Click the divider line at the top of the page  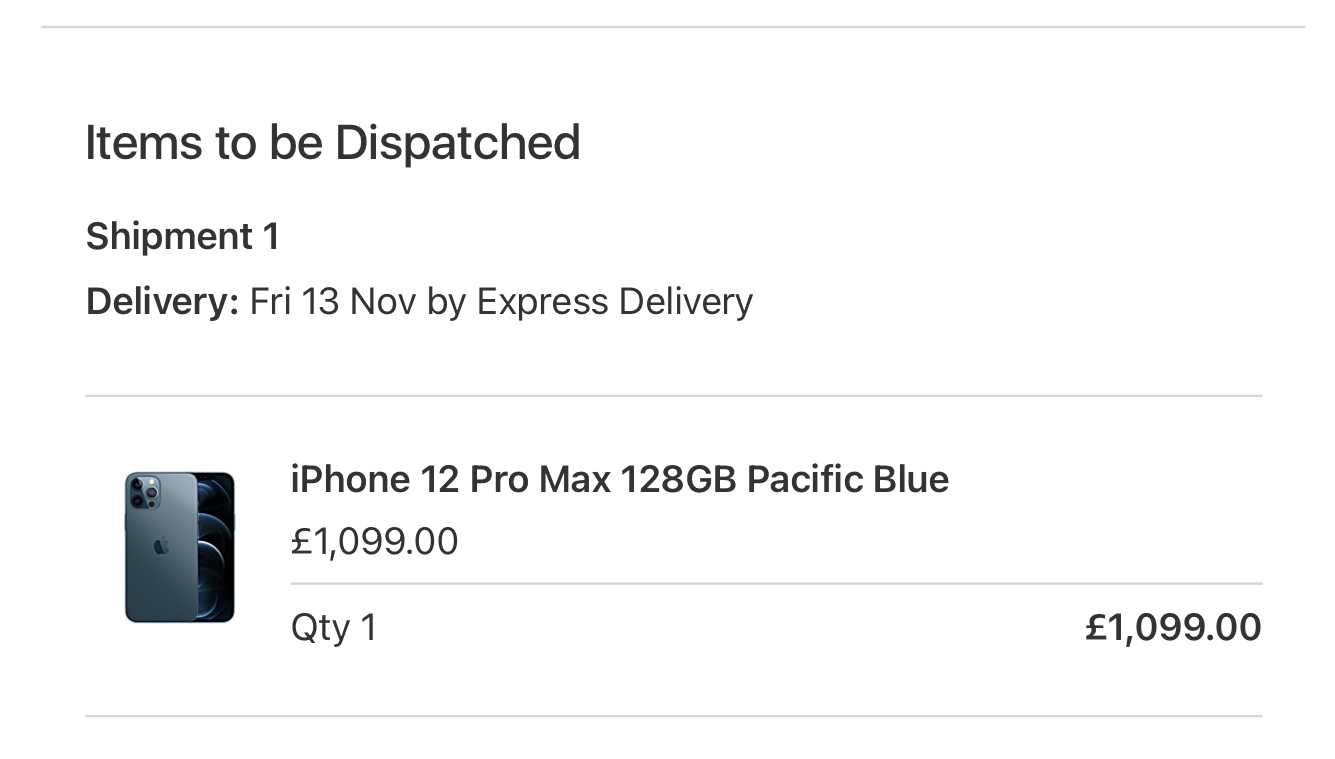(x=673, y=27)
